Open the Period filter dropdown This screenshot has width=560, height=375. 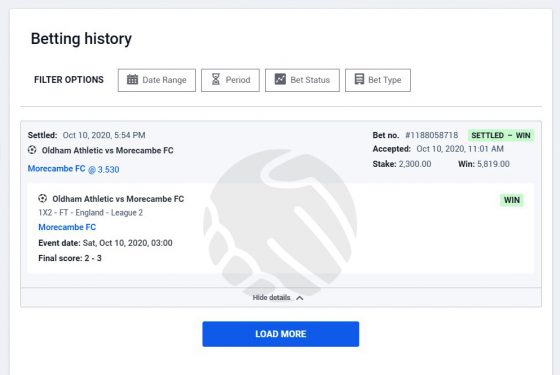230,80
